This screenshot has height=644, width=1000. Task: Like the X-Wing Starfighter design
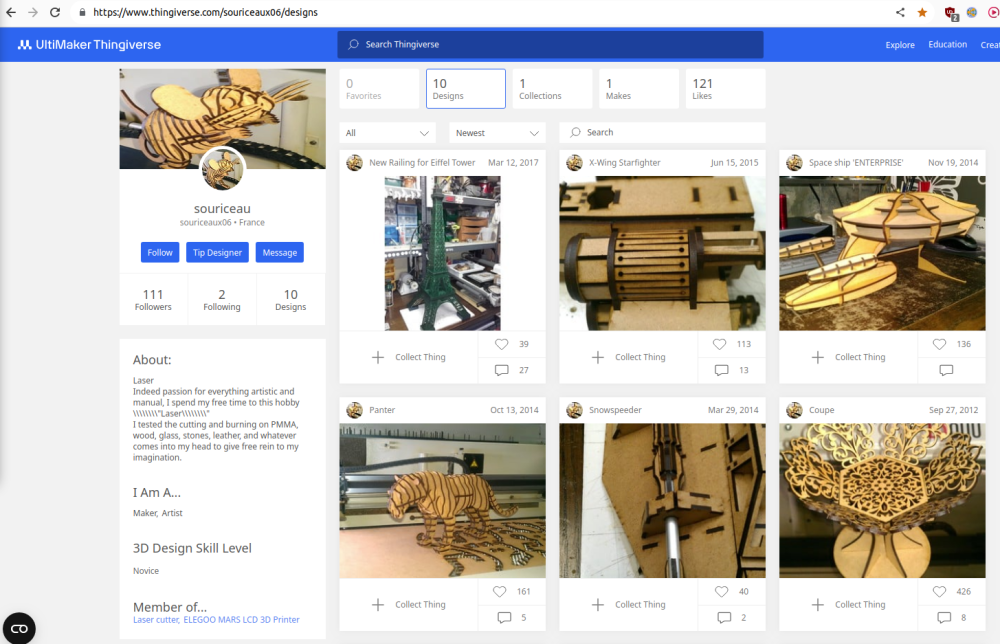click(x=719, y=344)
